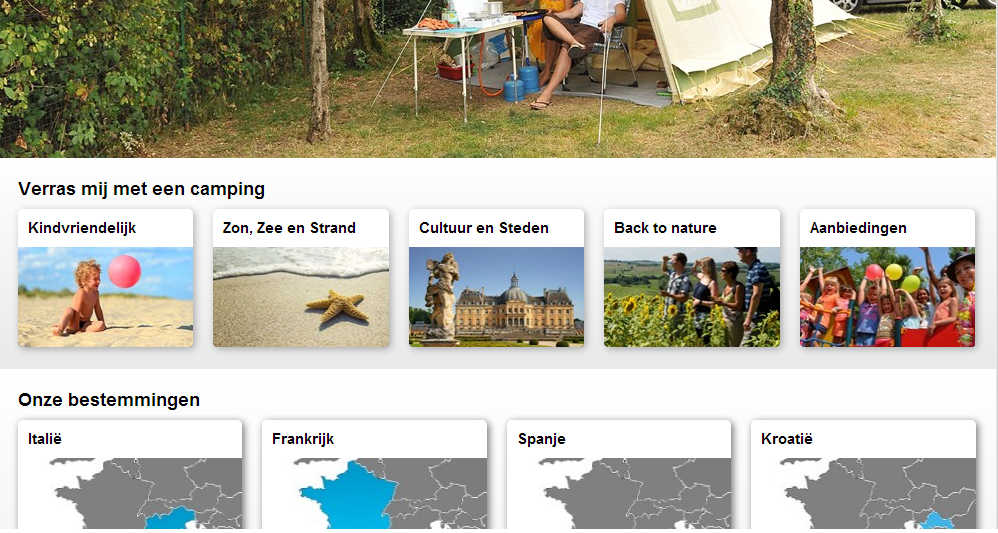998x533 pixels.
Task: Click the Onze bestemmingen section heading
Action: coord(109,400)
